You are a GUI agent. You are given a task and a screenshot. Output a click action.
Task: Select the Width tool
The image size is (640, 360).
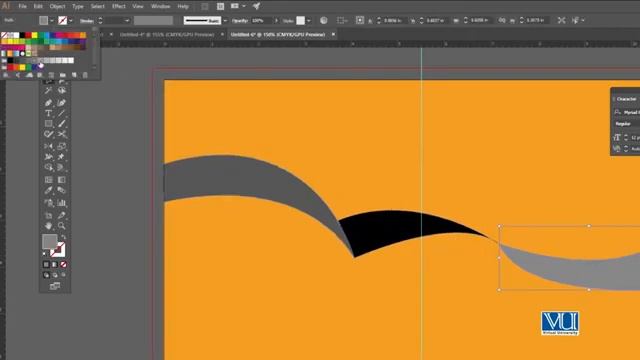tap(49, 157)
